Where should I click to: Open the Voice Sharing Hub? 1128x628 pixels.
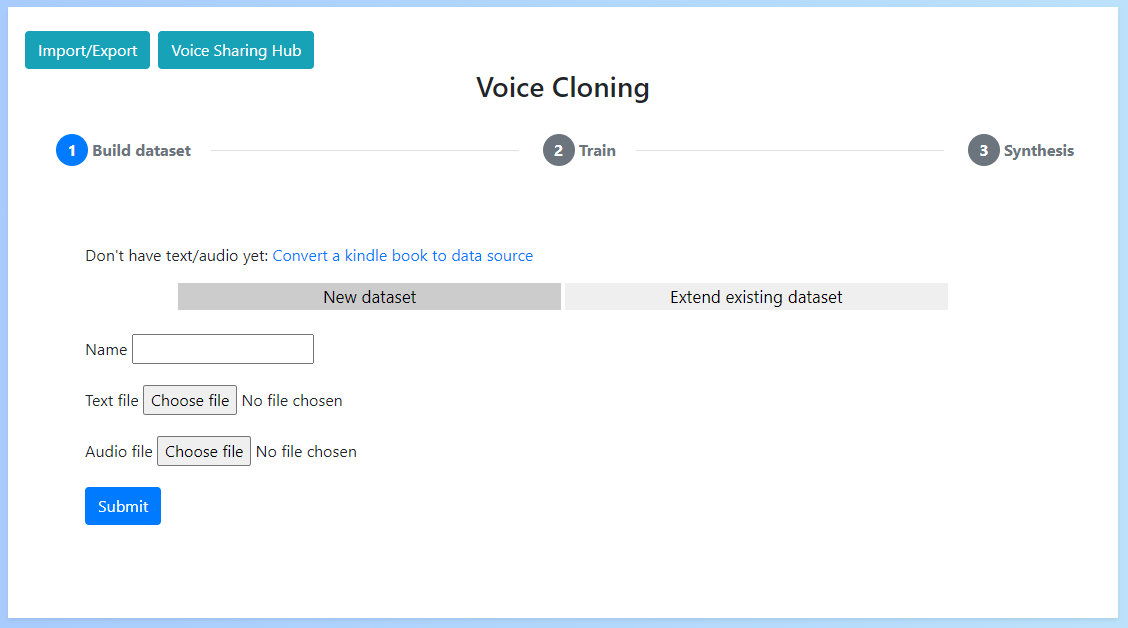(x=235, y=49)
